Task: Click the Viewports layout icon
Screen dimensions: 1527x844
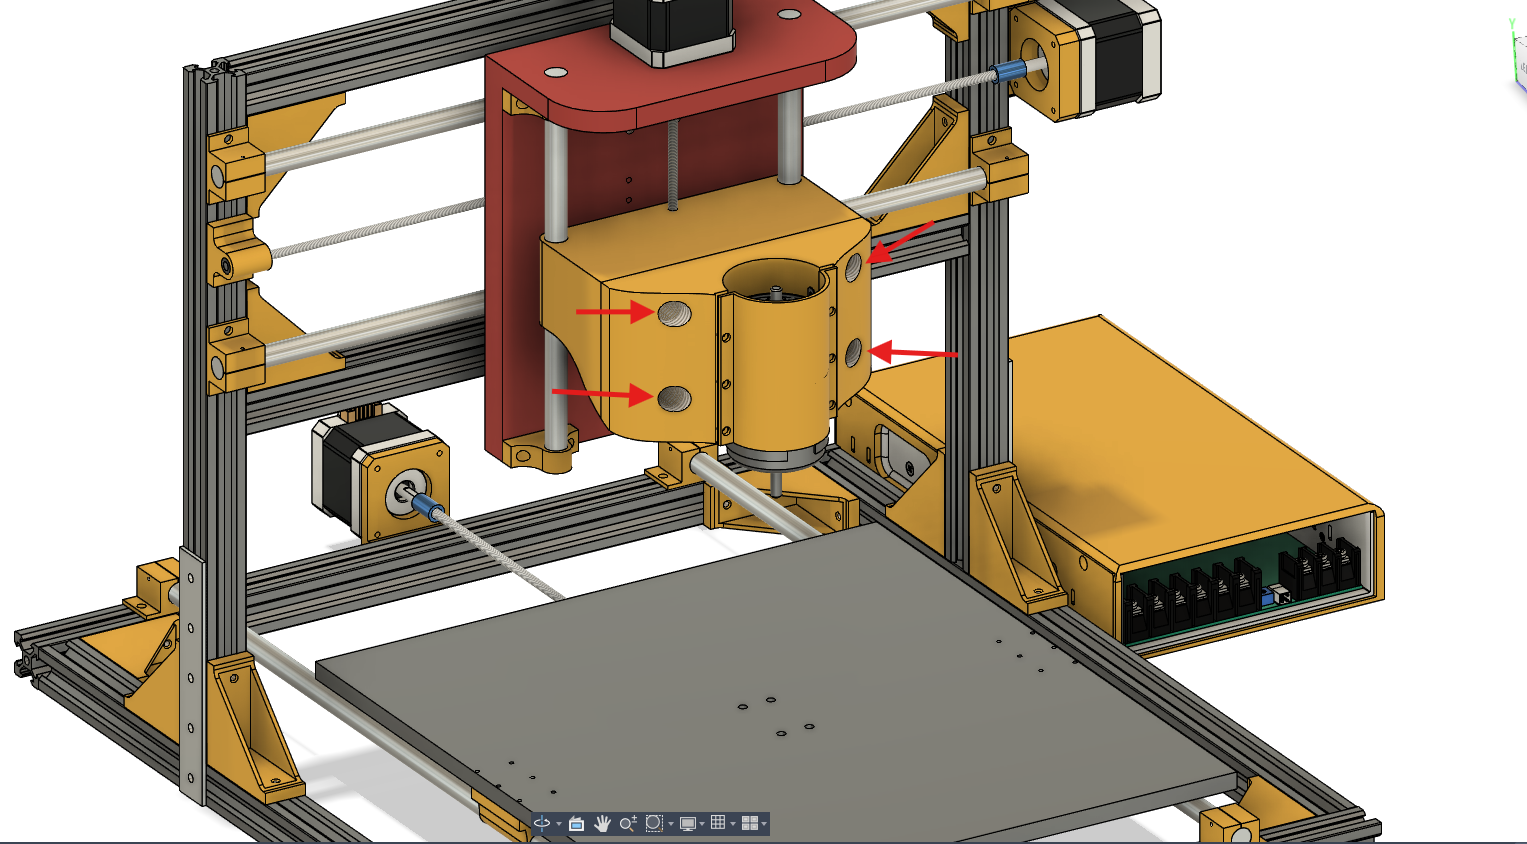Action: [748, 824]
